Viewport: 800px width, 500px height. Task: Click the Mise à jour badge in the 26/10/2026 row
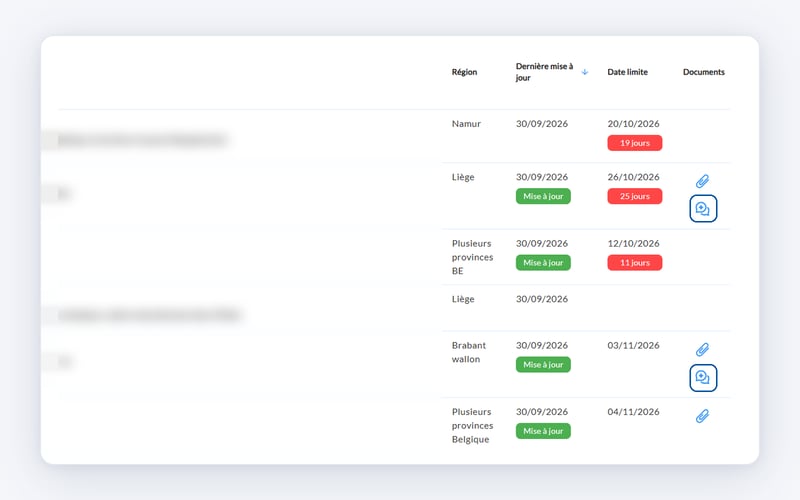pyautogui.click(x=543, y=196)
